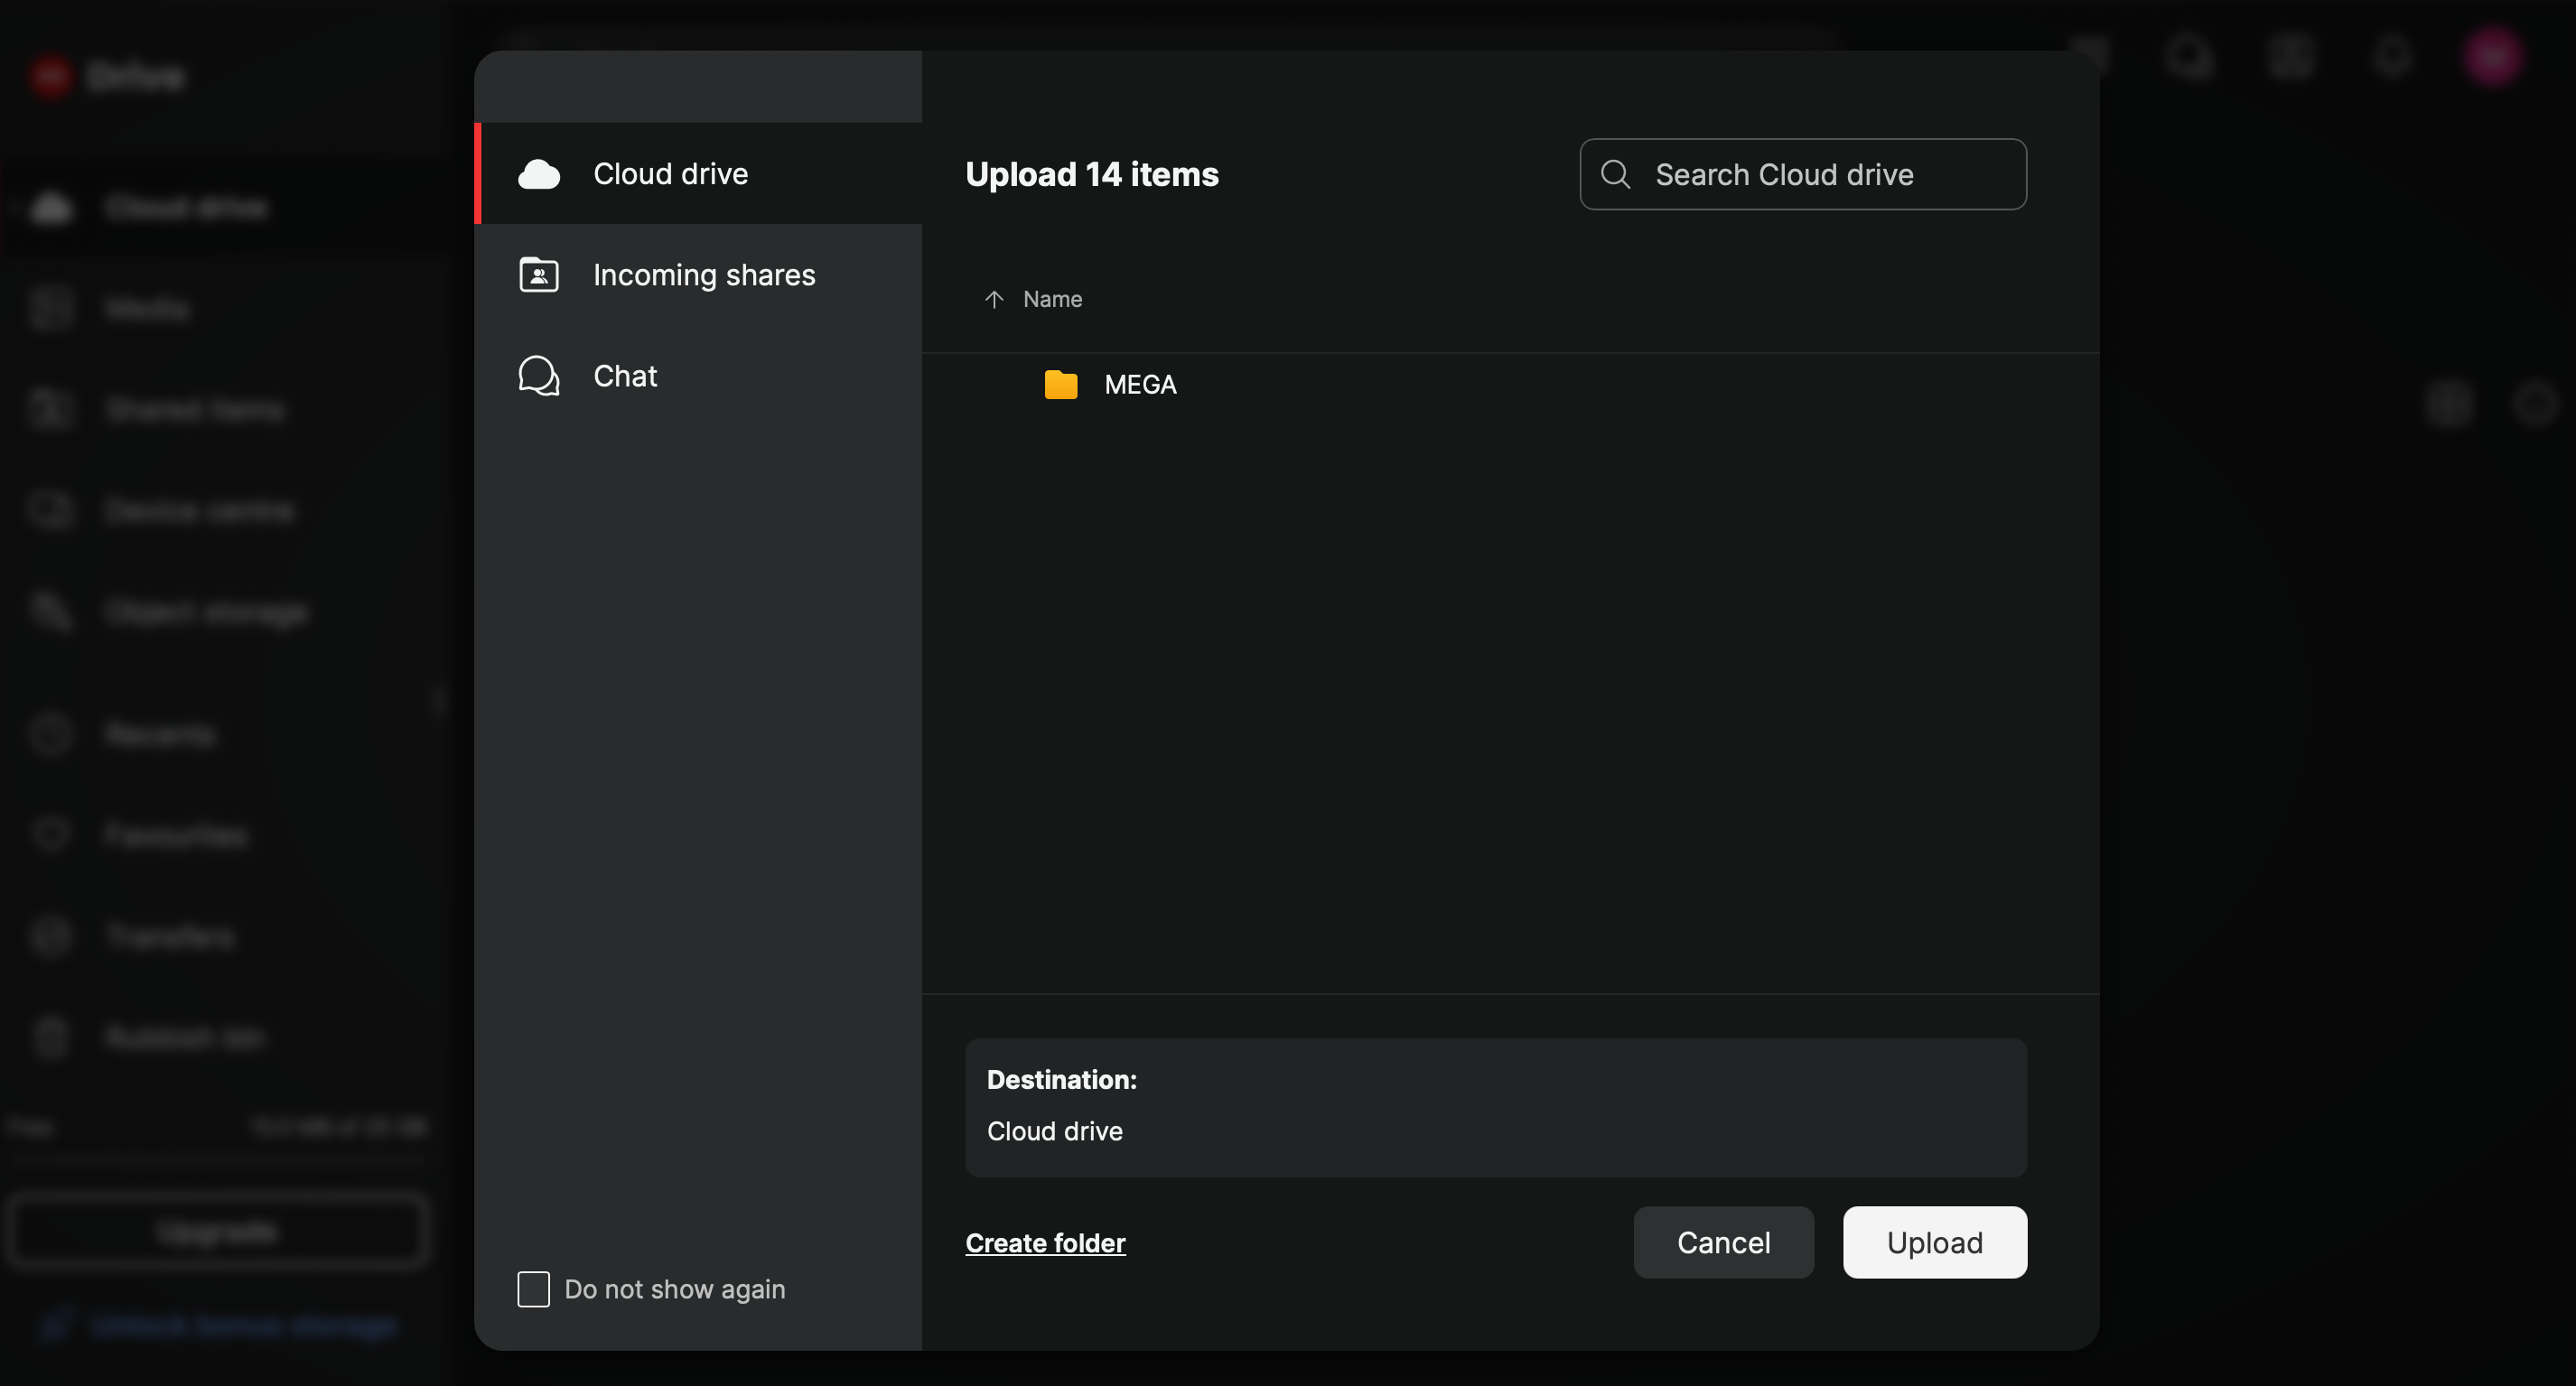Click the cloud icon beside Cloud drive
This screenshot has width=2576, height=1386.
[539, 174]
